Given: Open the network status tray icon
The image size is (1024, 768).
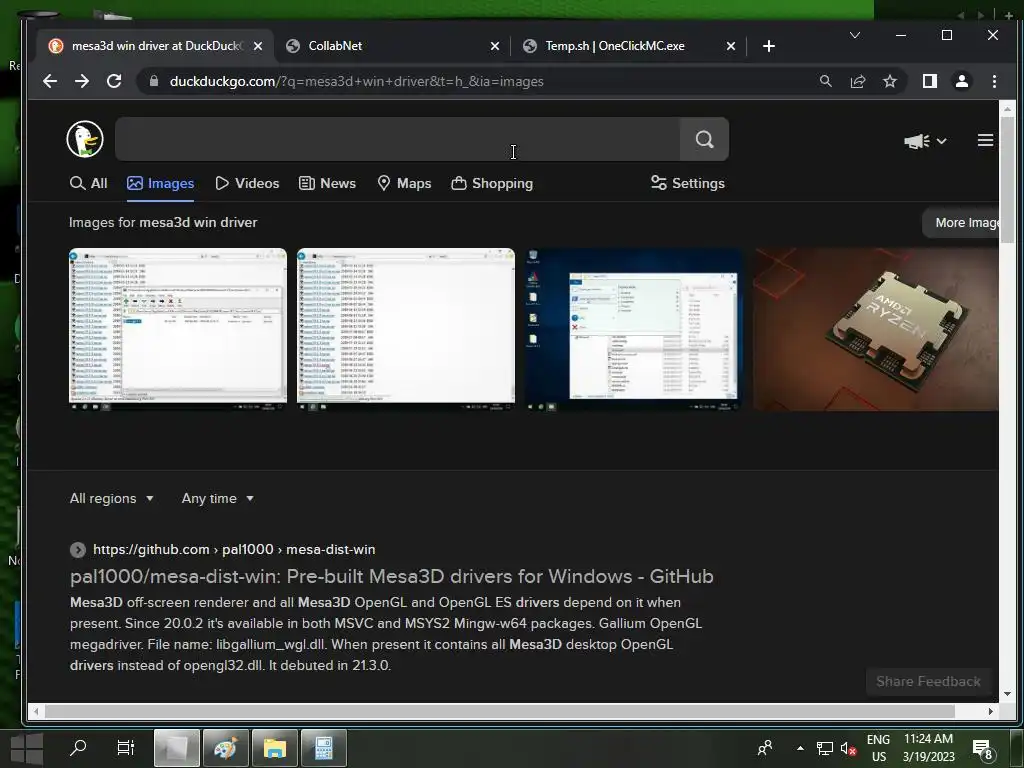Looking at the screenshot, I should coord(825,748).
